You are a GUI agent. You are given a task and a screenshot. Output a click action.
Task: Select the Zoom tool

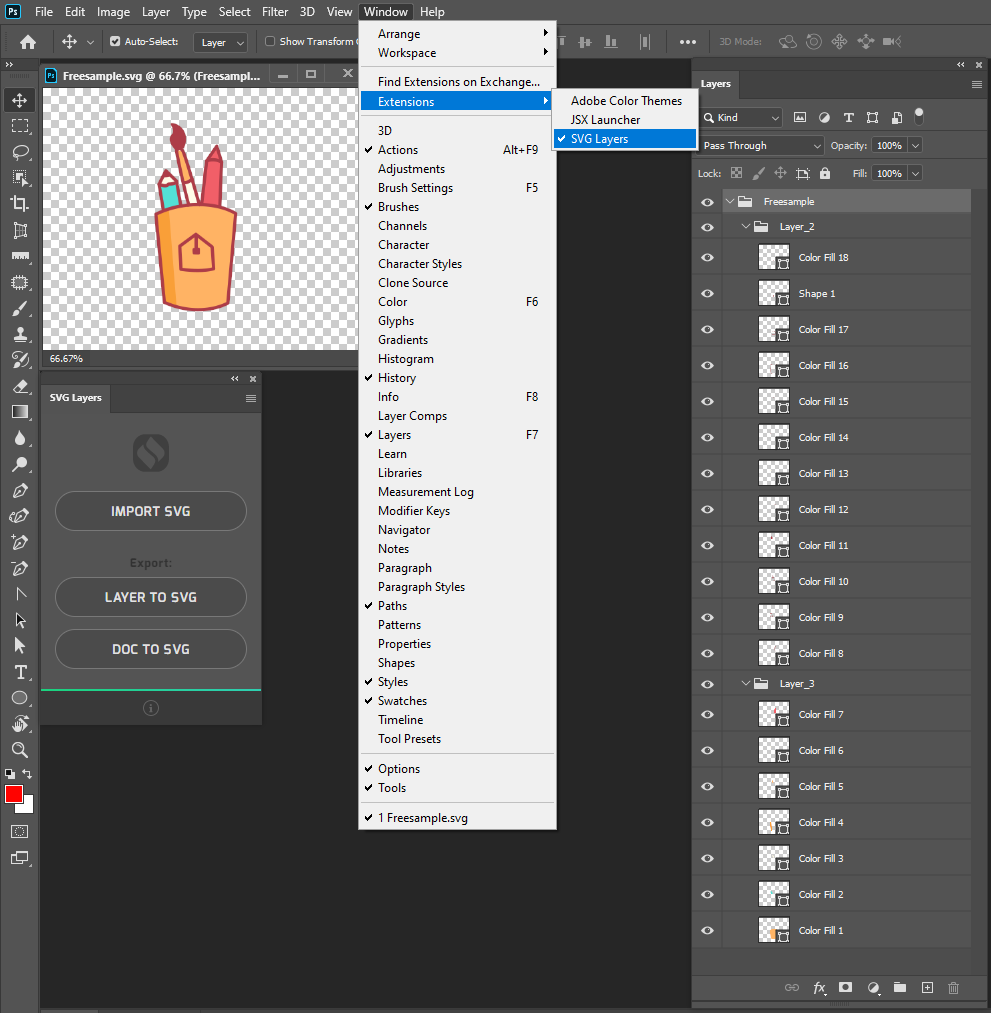click(20, 750)
